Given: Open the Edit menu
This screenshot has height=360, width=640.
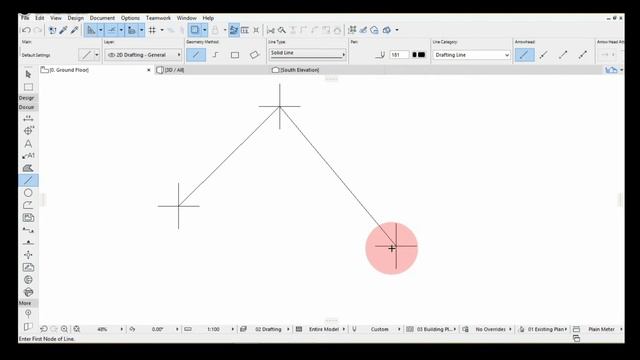Looking at the screenshot, I should pos(40,18).
